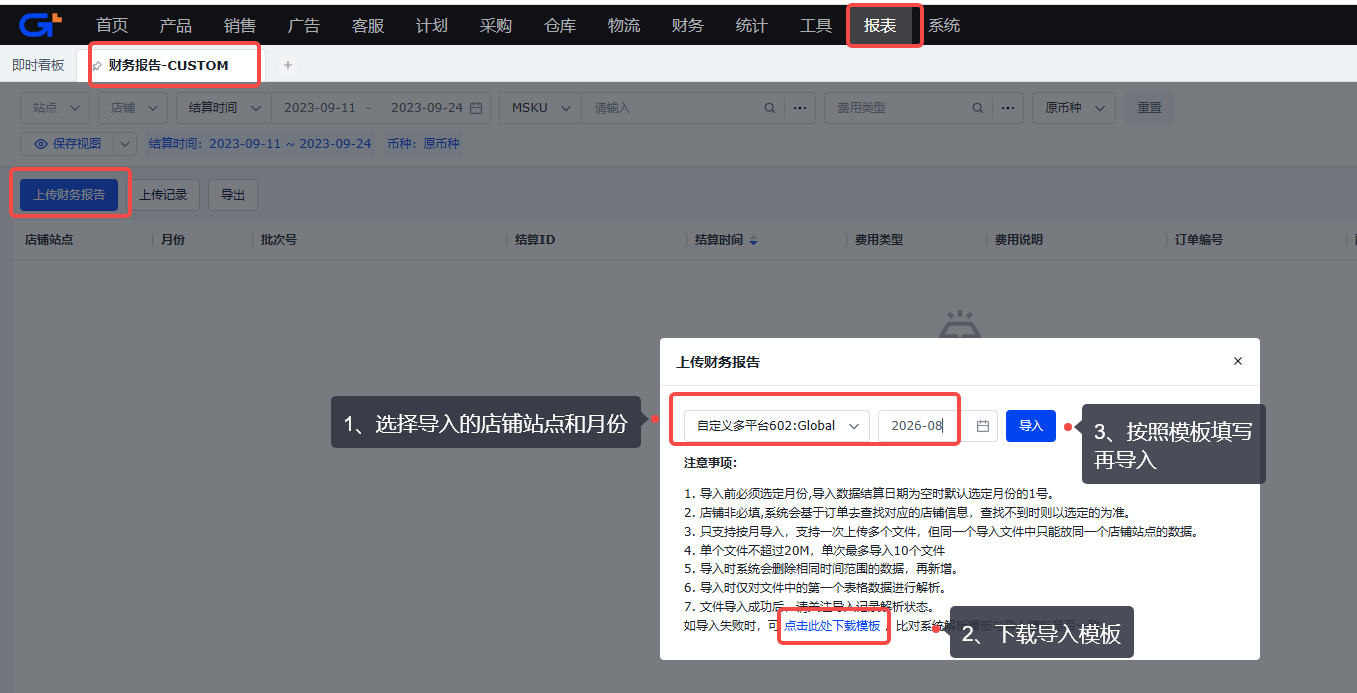The width and height of the screenshot is (1357, 693).
Task: Open calendar icon in 结算时间 date range
Action: tap(476, 108)
